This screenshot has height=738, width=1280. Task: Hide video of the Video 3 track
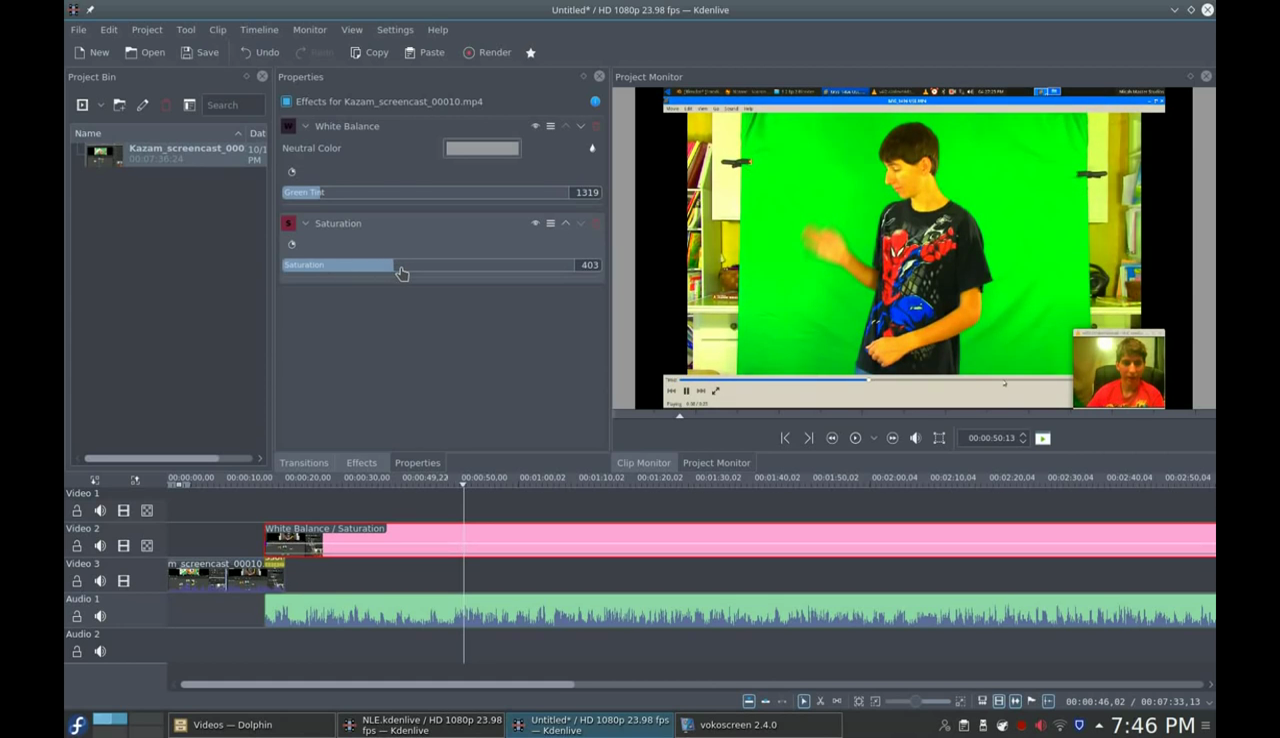click(x=123, y=581)
